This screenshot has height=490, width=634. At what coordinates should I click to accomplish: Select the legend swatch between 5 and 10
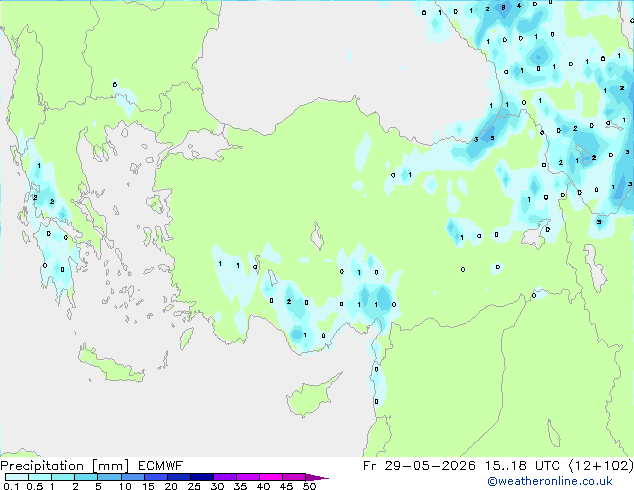[109, 477]
